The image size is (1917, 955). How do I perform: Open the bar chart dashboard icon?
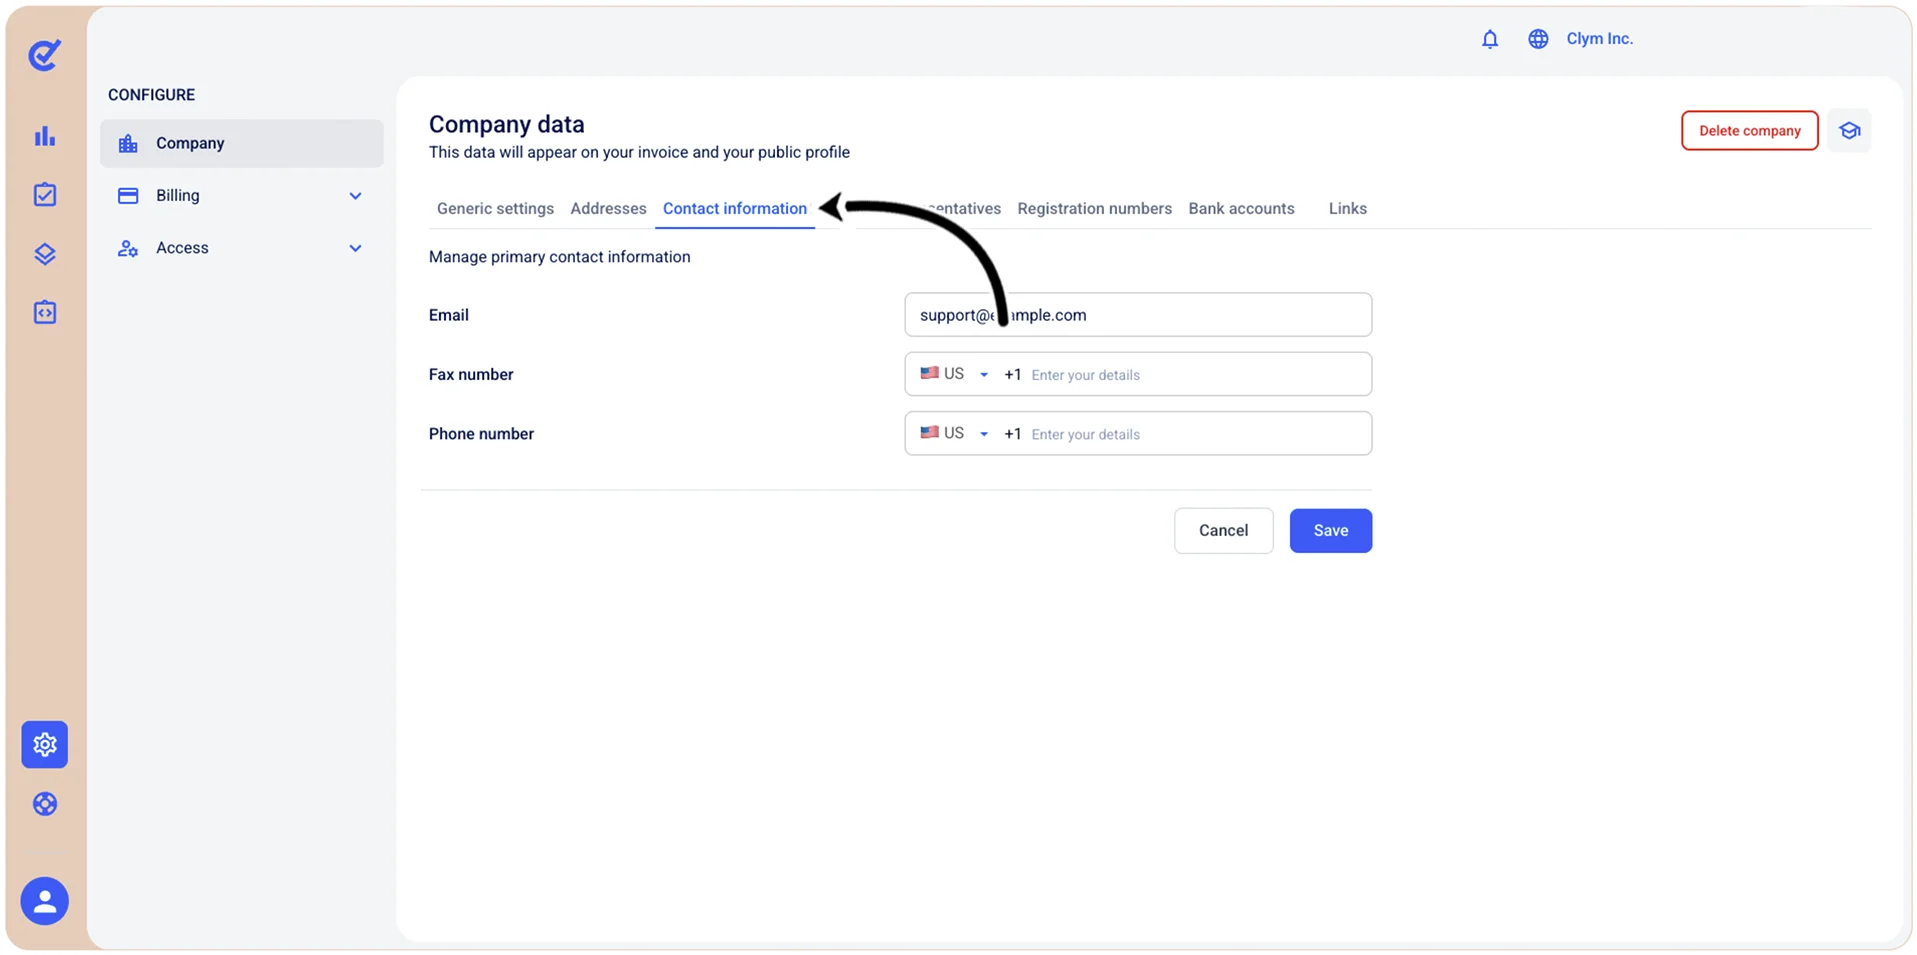pyautogui.click(x=45, y=136)
